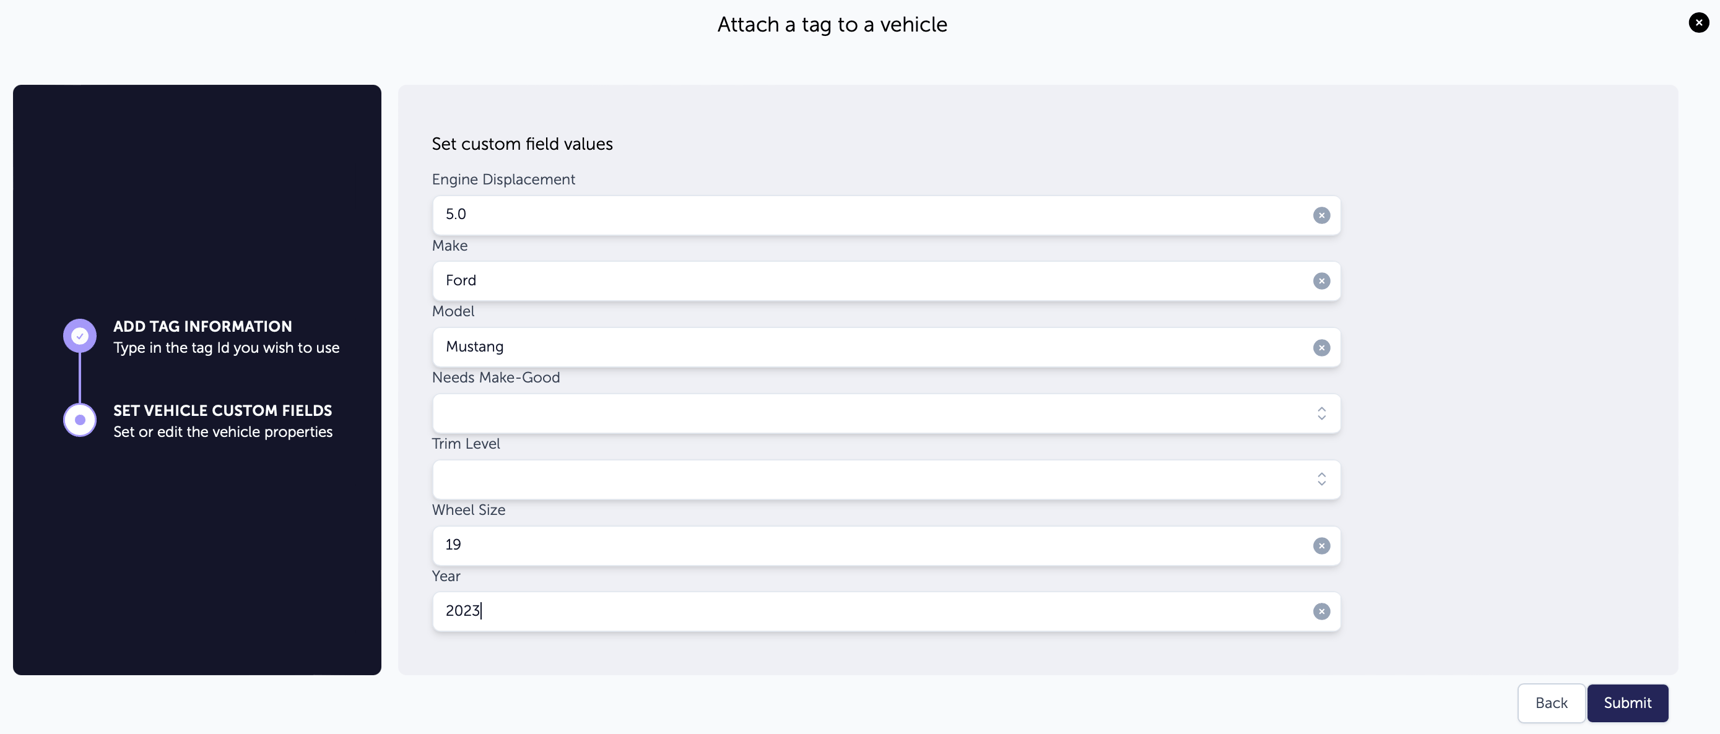Click the Set Vehicle Custom Fields step circle
This screenshot has height=734, width=1720.
click(79, 419)
